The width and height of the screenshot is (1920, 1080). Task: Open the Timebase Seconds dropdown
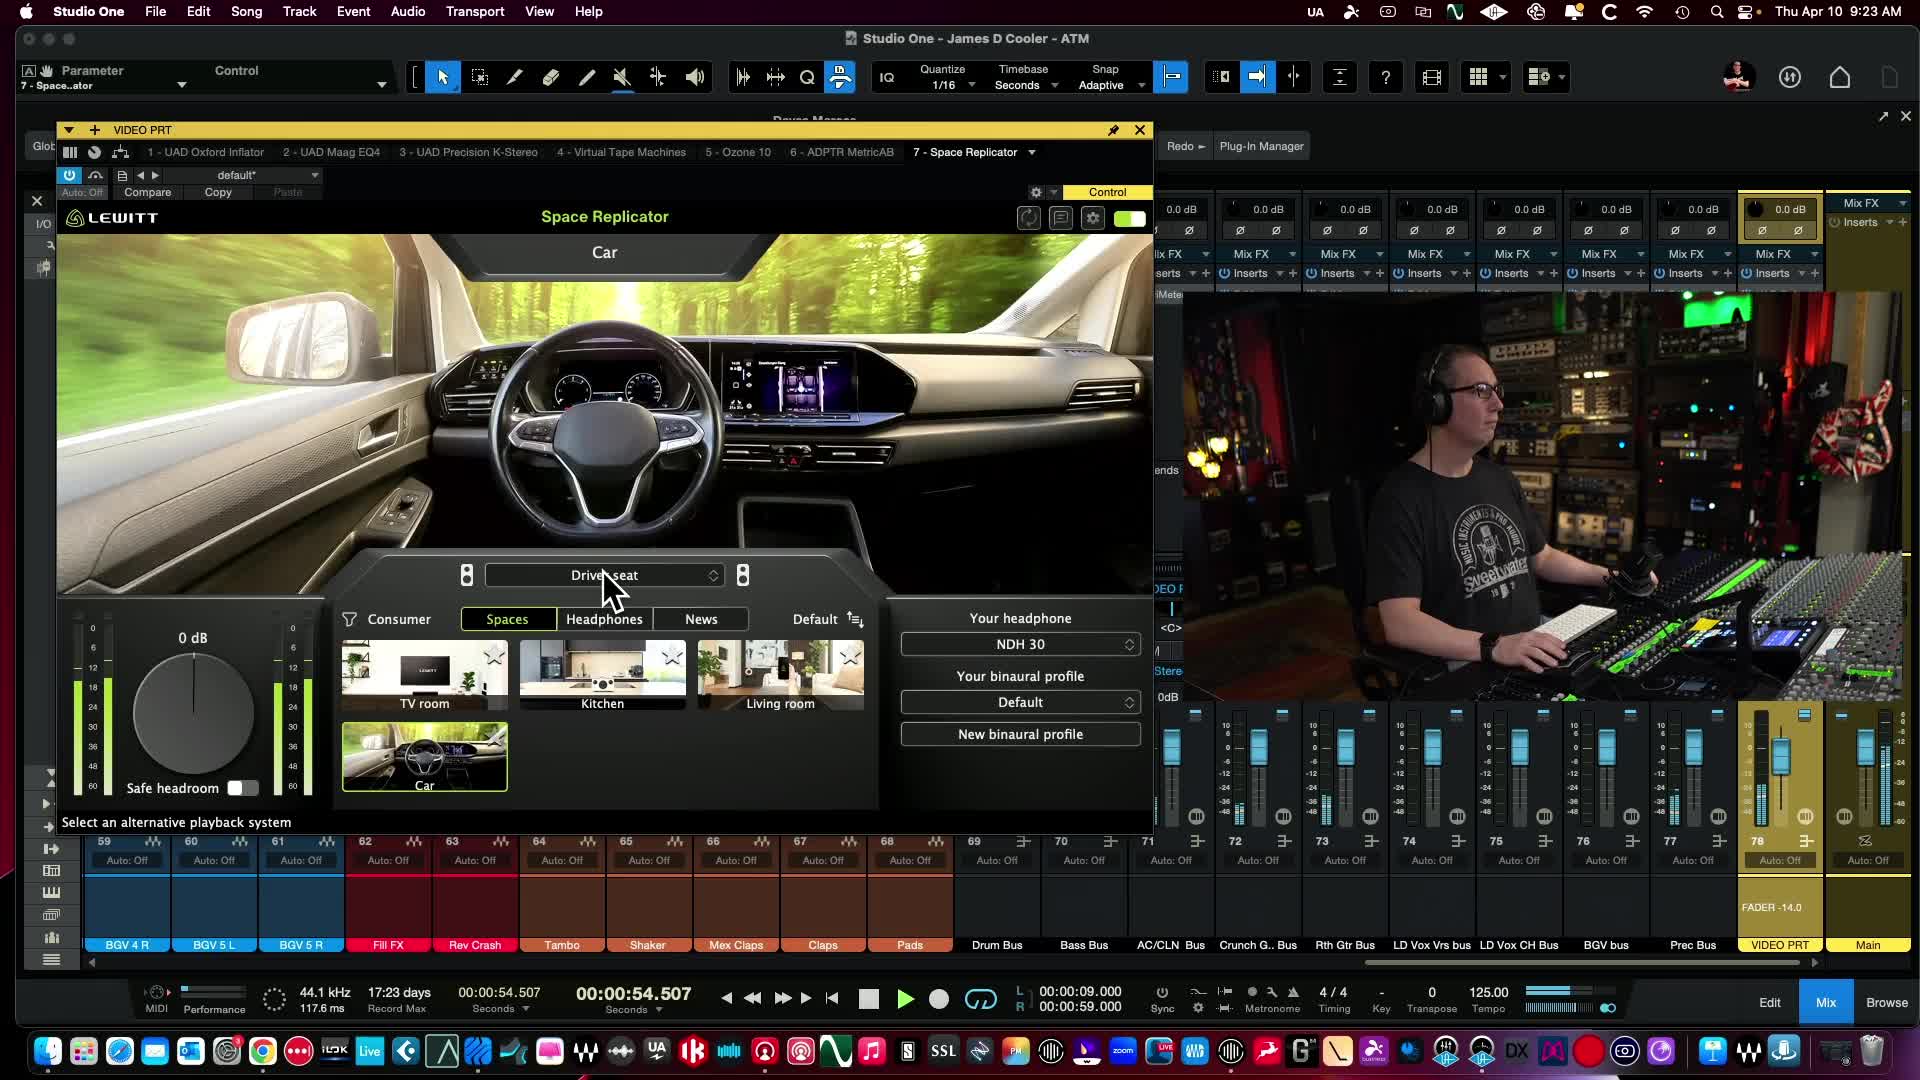coord(1026,85)
